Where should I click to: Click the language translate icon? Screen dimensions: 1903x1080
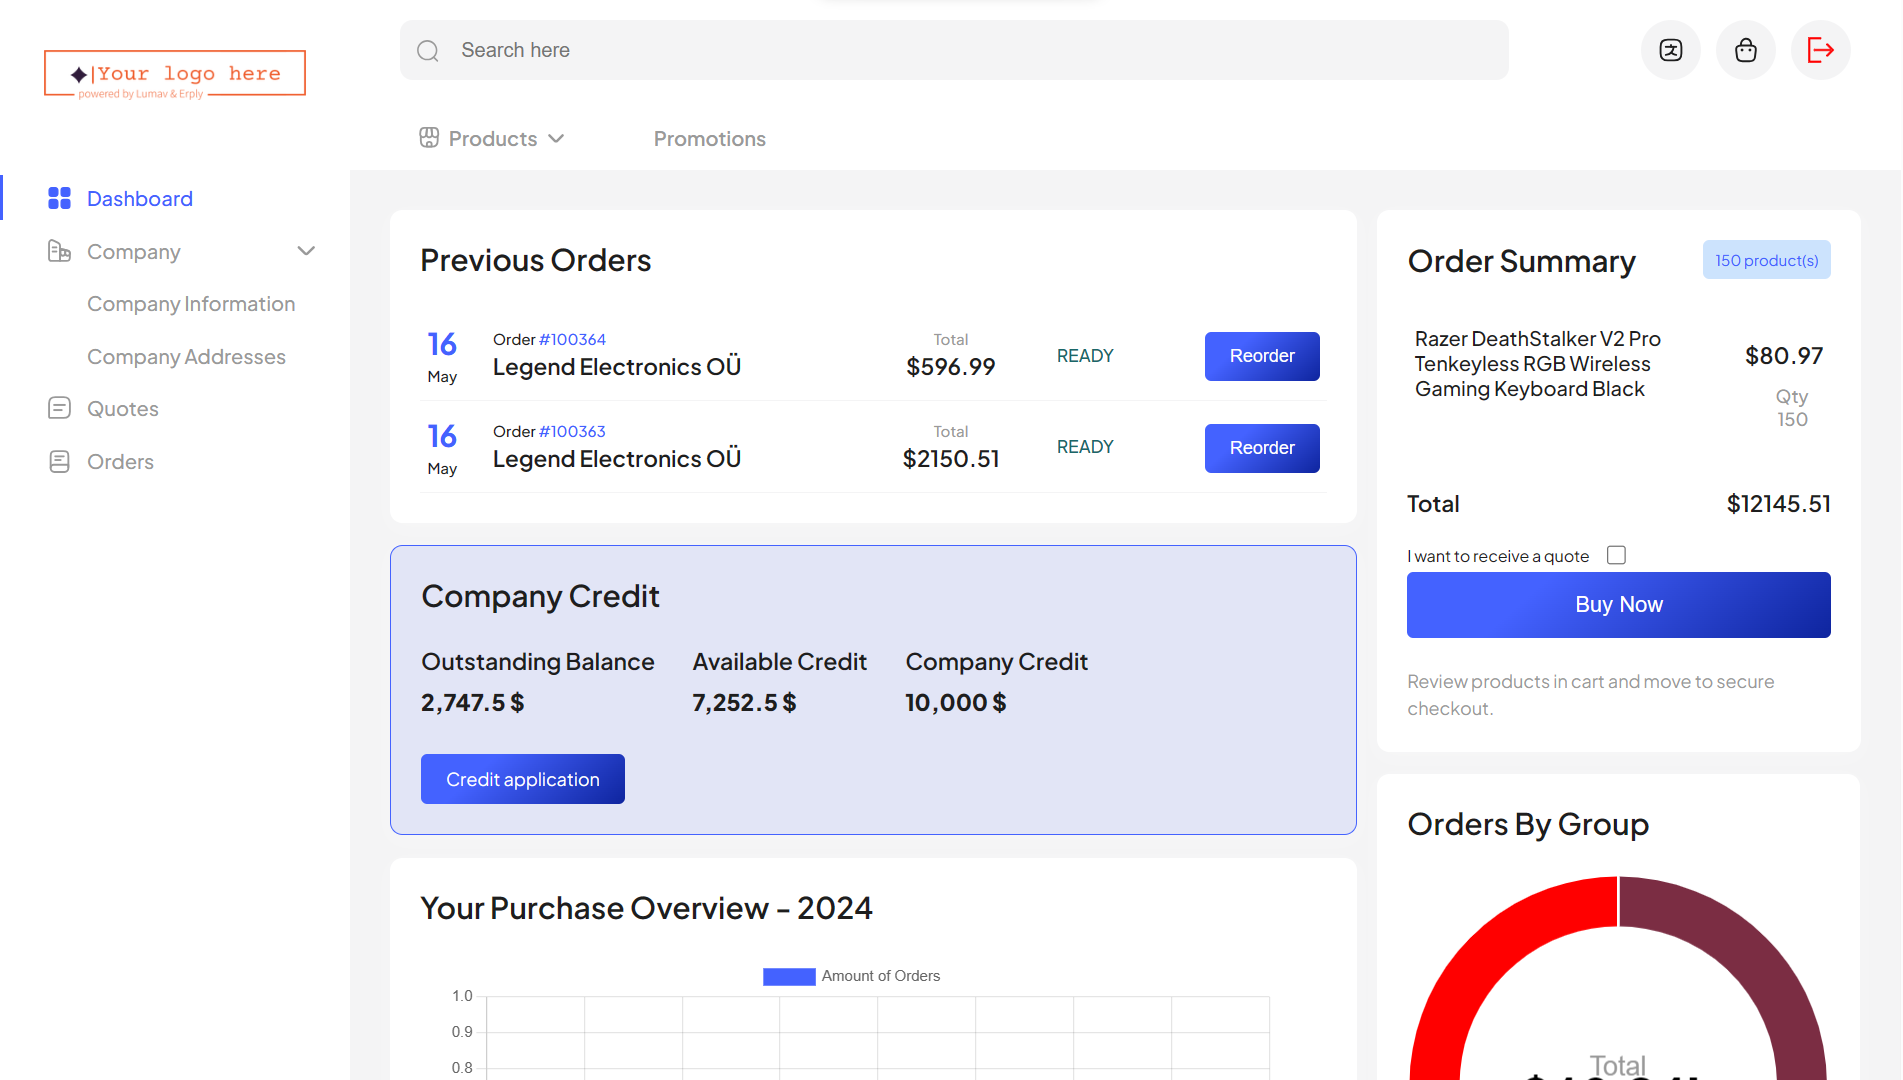click(x=1670, y=50)
